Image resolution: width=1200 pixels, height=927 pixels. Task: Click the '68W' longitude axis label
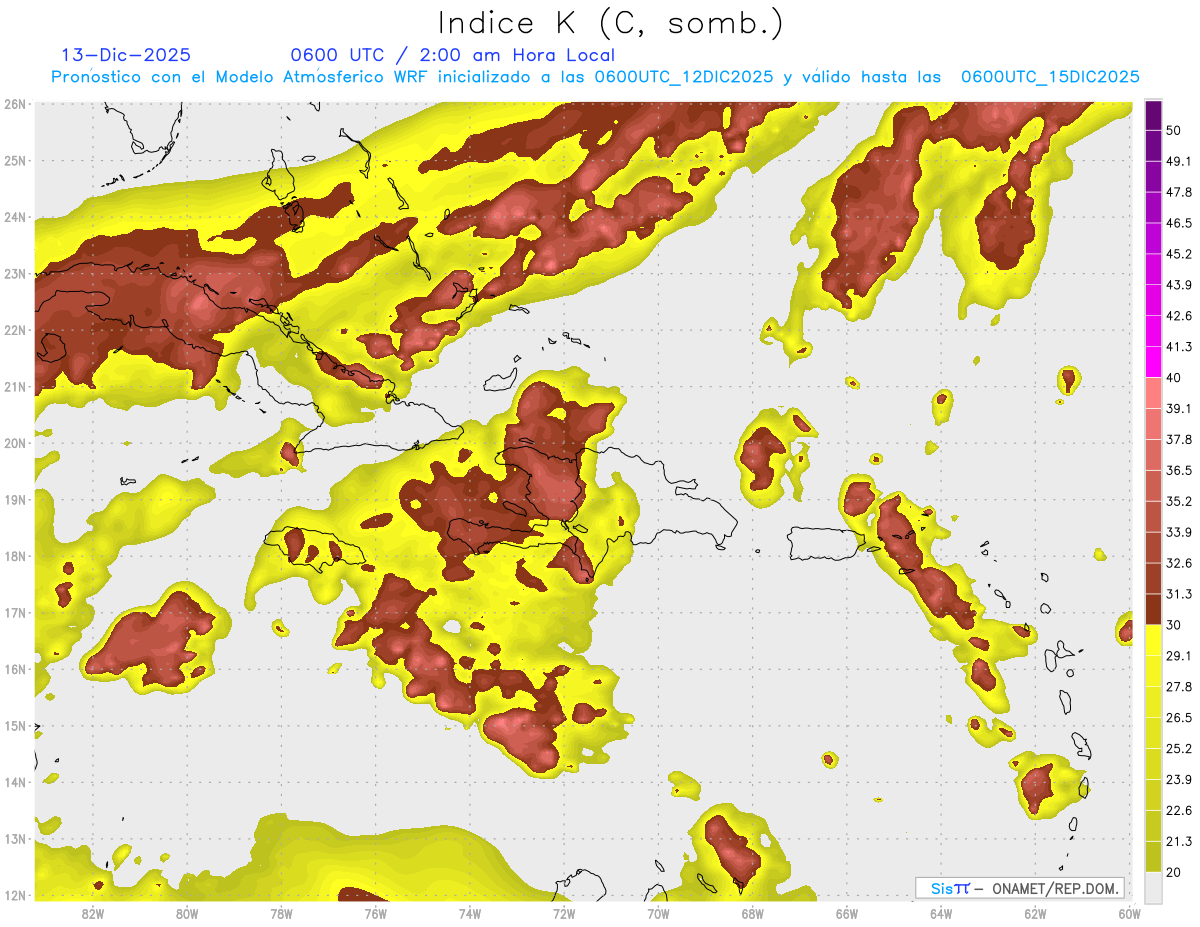(752, 913)
